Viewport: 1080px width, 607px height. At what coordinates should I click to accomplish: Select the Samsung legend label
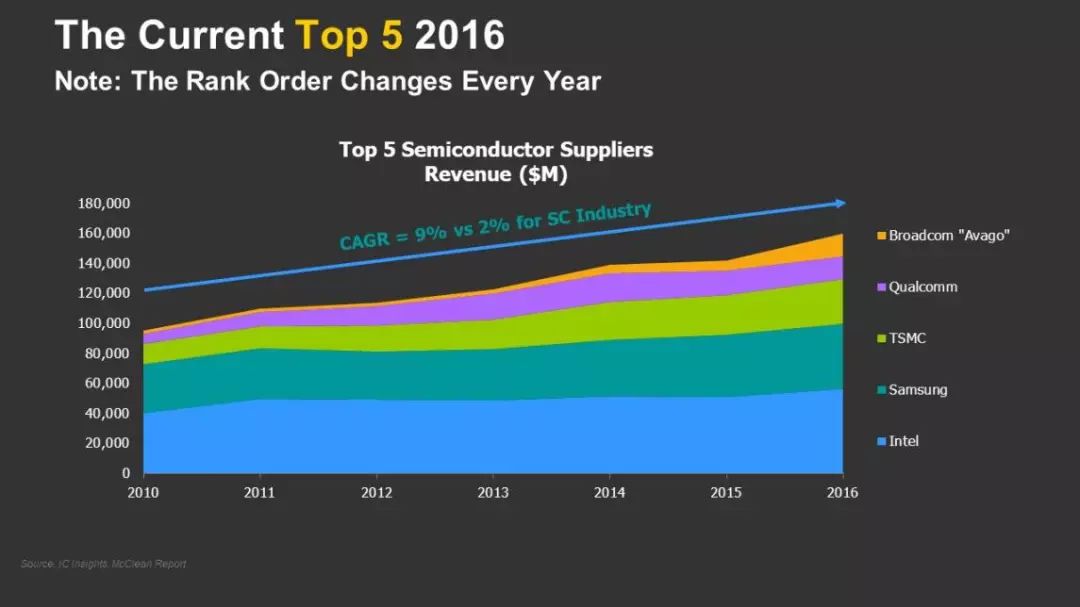point(918,390)
